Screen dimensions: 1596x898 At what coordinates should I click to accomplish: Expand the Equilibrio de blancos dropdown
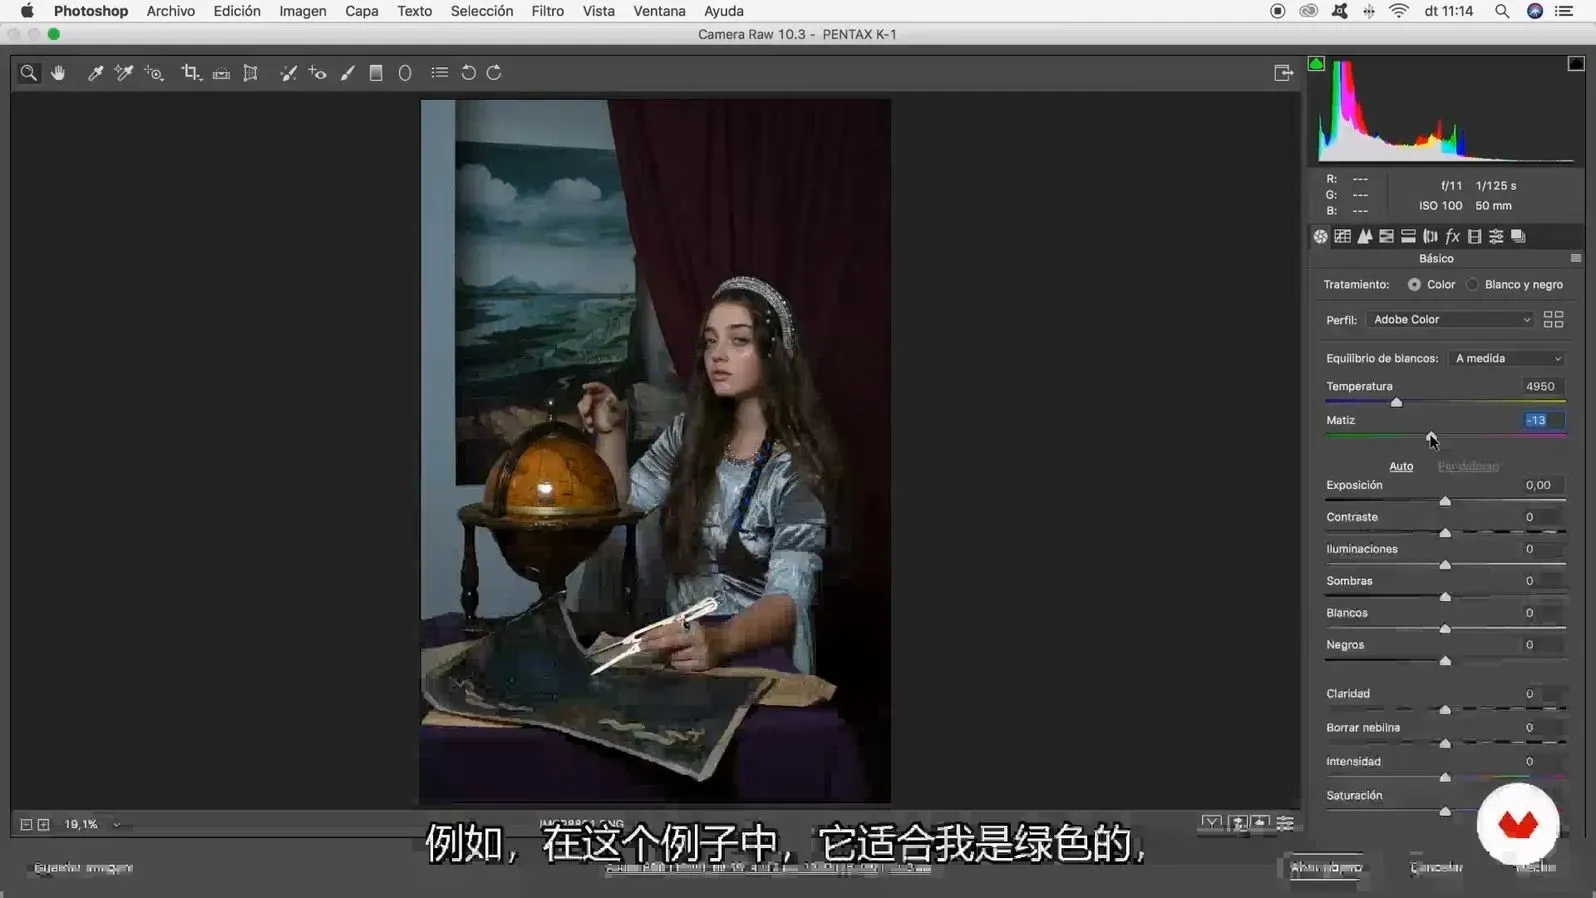tap(1507, 359)
